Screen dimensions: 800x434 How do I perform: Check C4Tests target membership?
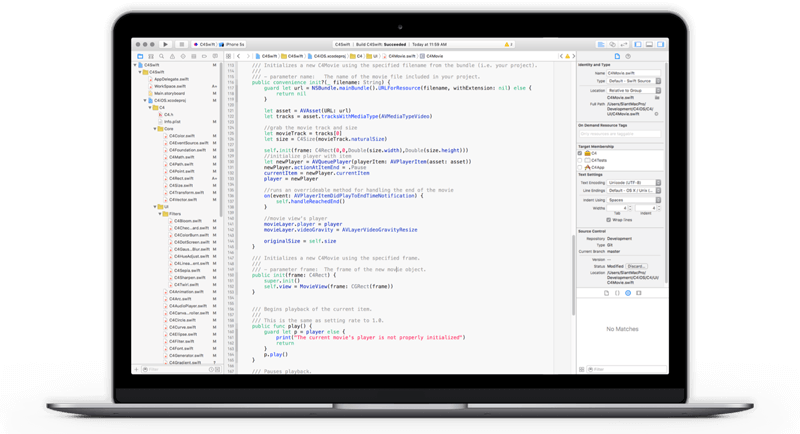point(580,160)
